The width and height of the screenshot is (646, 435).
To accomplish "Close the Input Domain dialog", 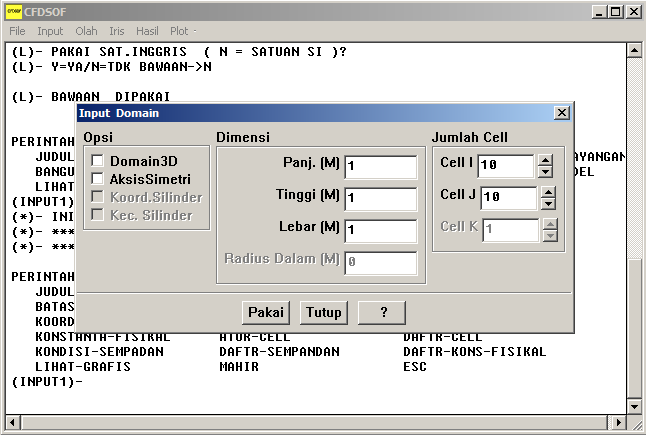I will (x=562, y=113).
